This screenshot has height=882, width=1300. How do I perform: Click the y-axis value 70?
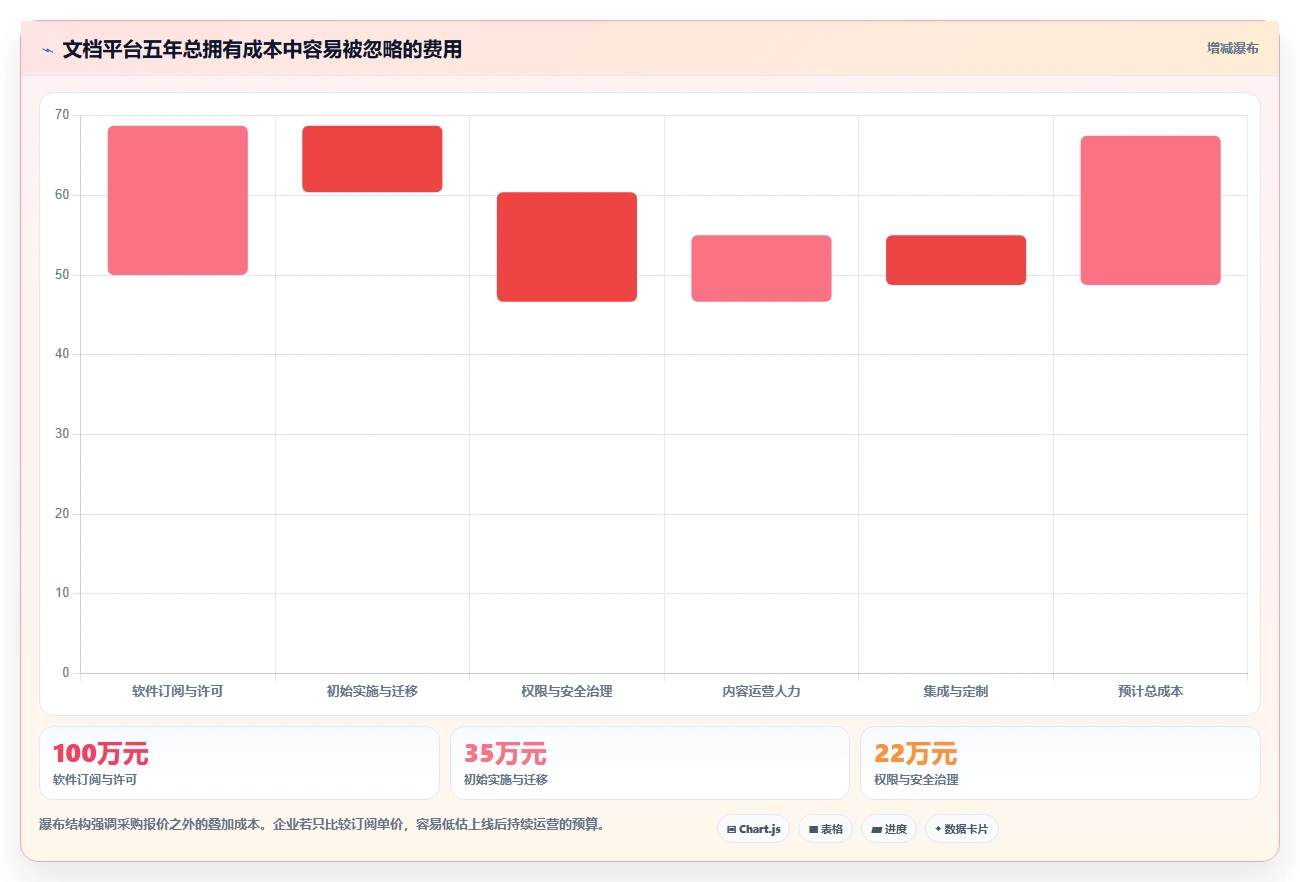62,115
